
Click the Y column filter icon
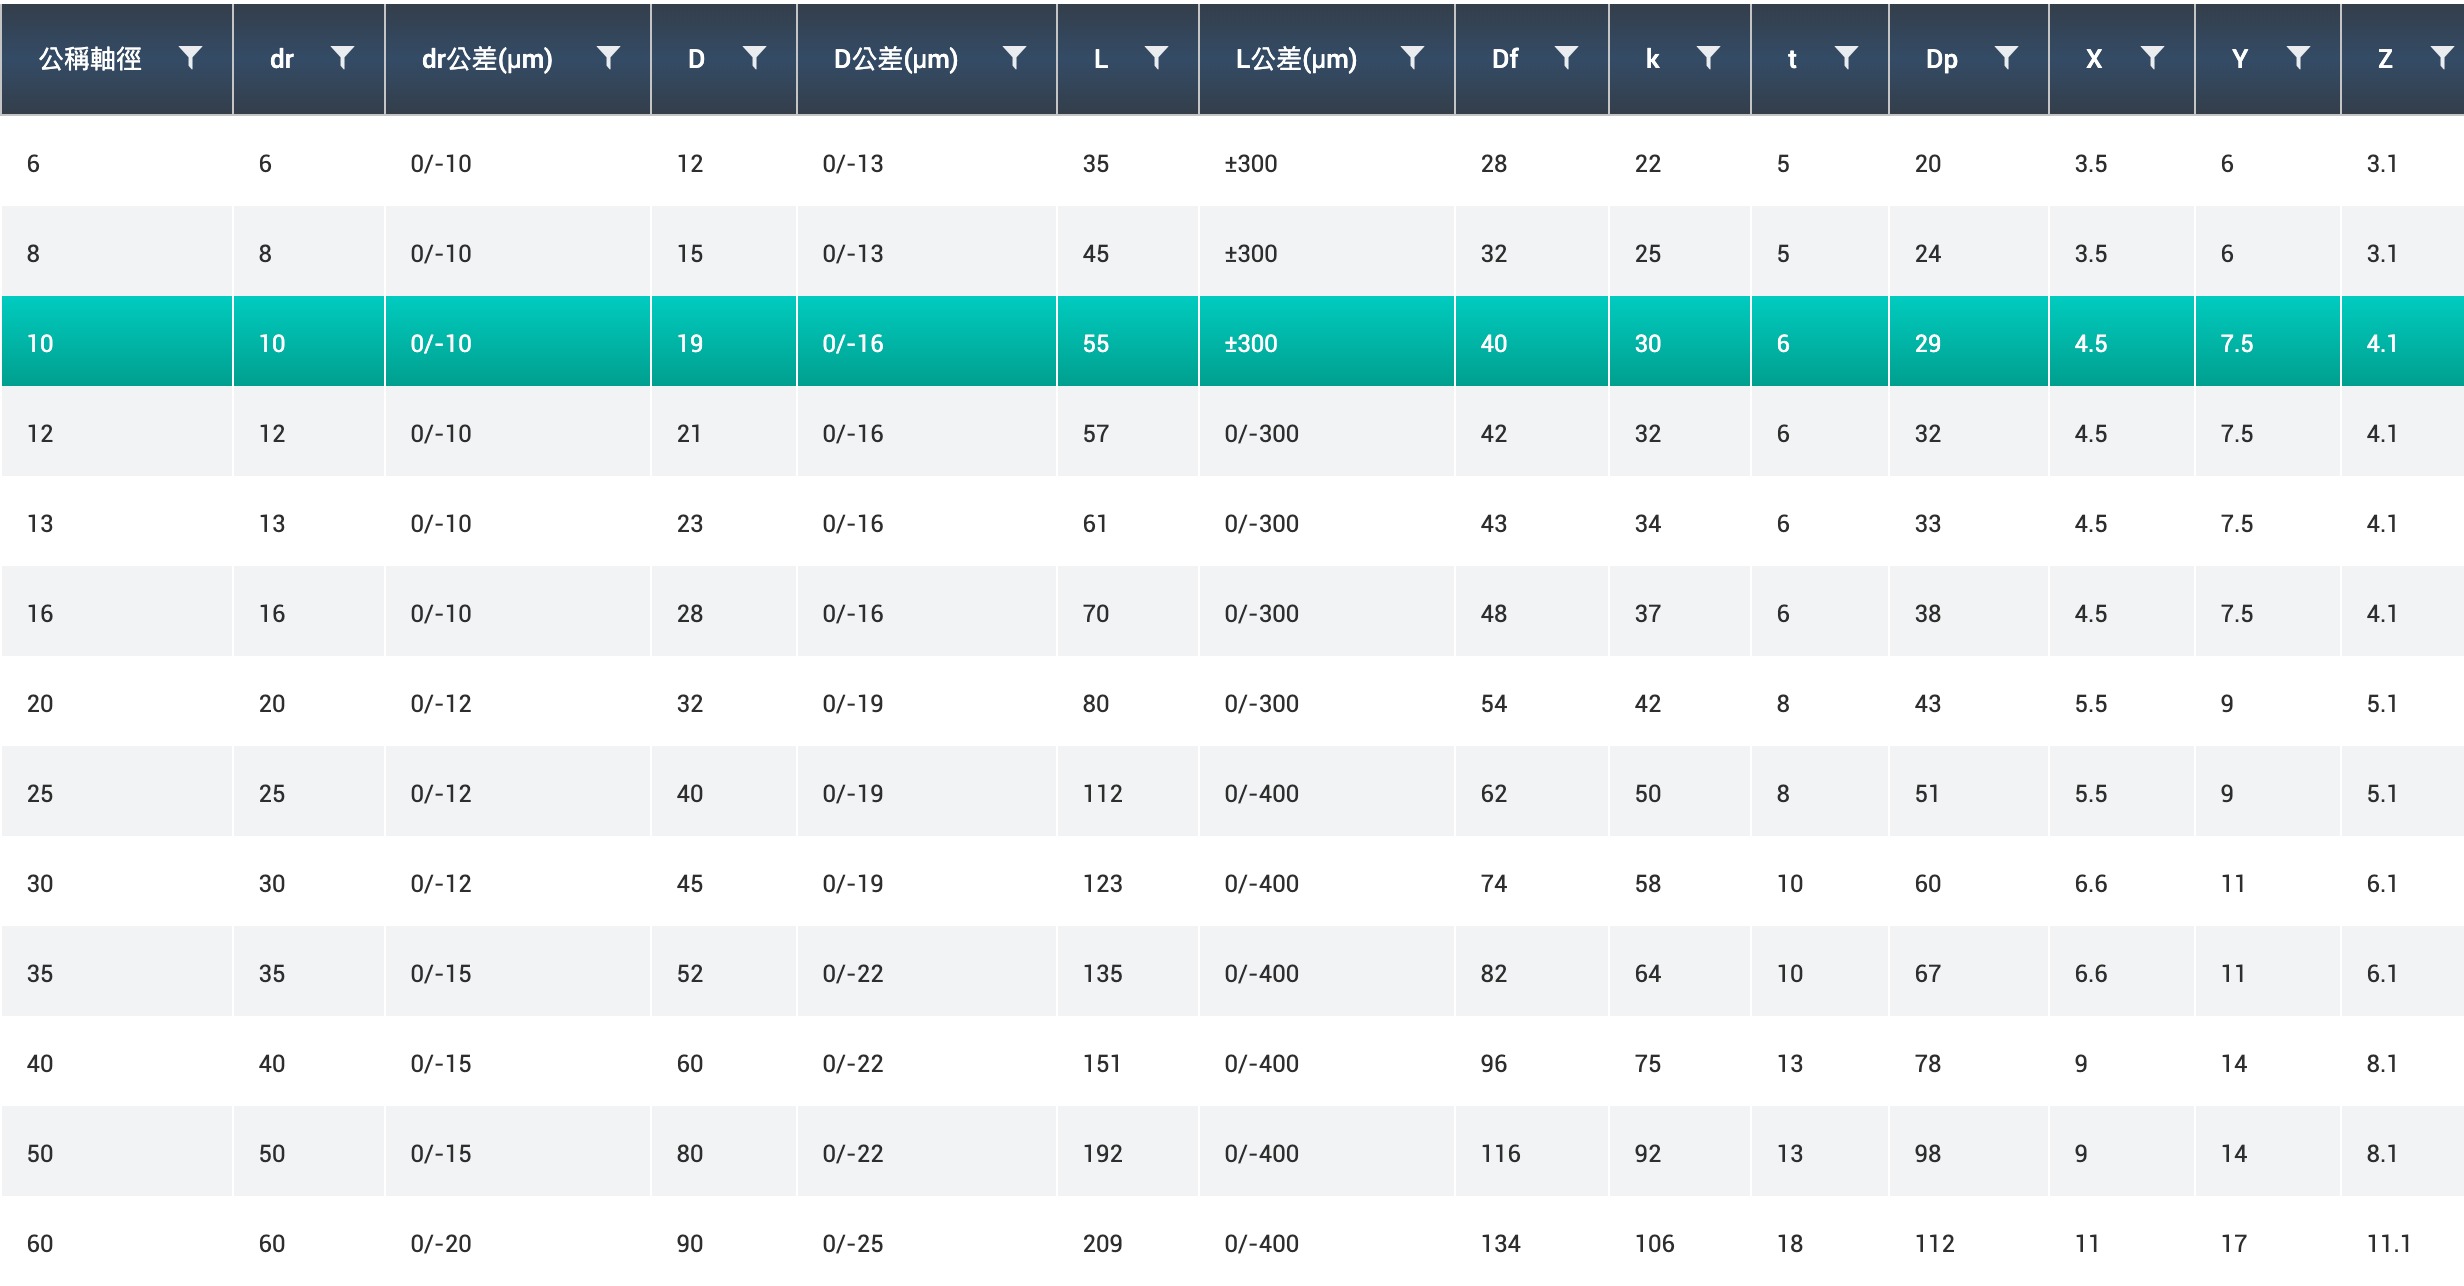(x=2298, y=58)
